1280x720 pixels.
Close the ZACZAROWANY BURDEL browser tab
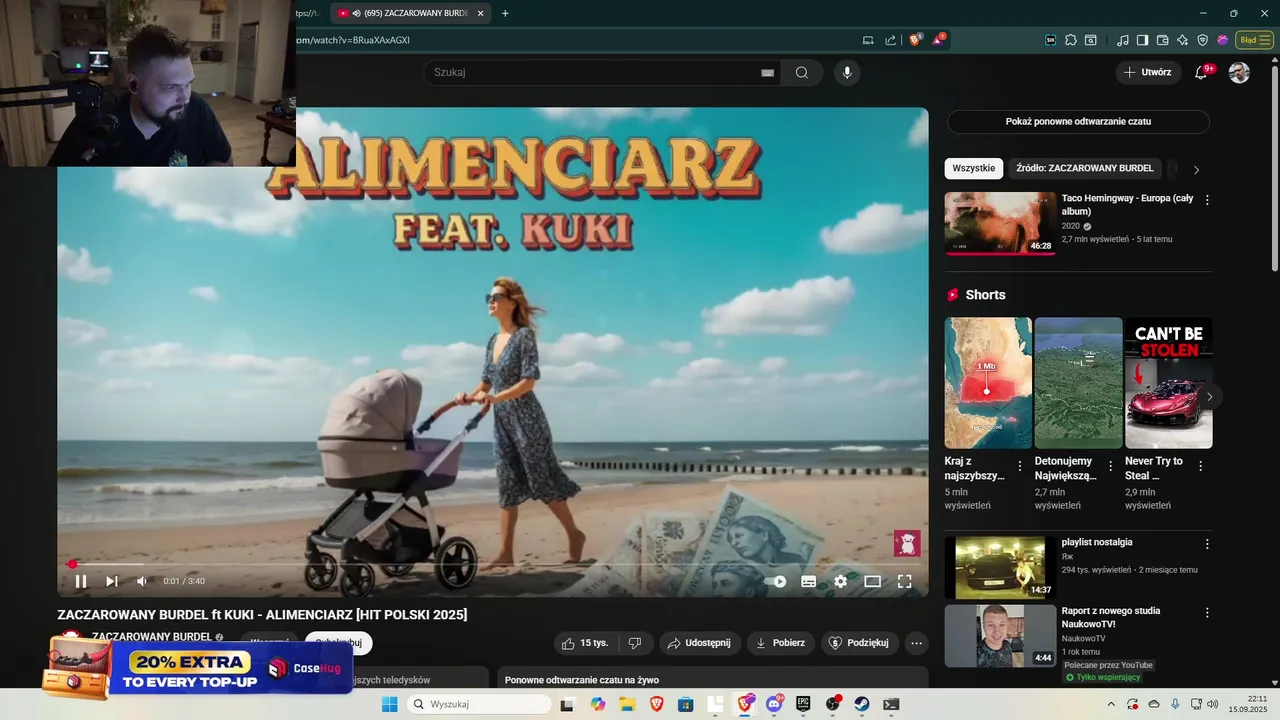coord(481,13)
